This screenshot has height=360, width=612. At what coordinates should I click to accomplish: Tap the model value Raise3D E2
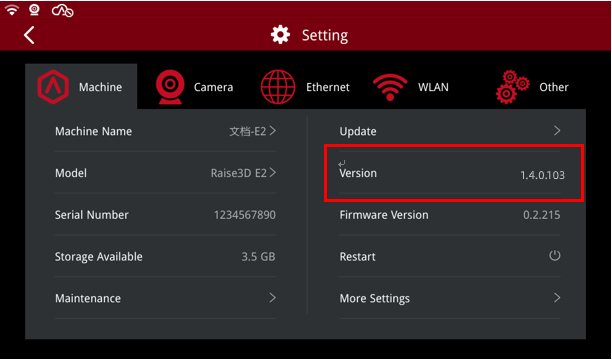click(239, 173)
